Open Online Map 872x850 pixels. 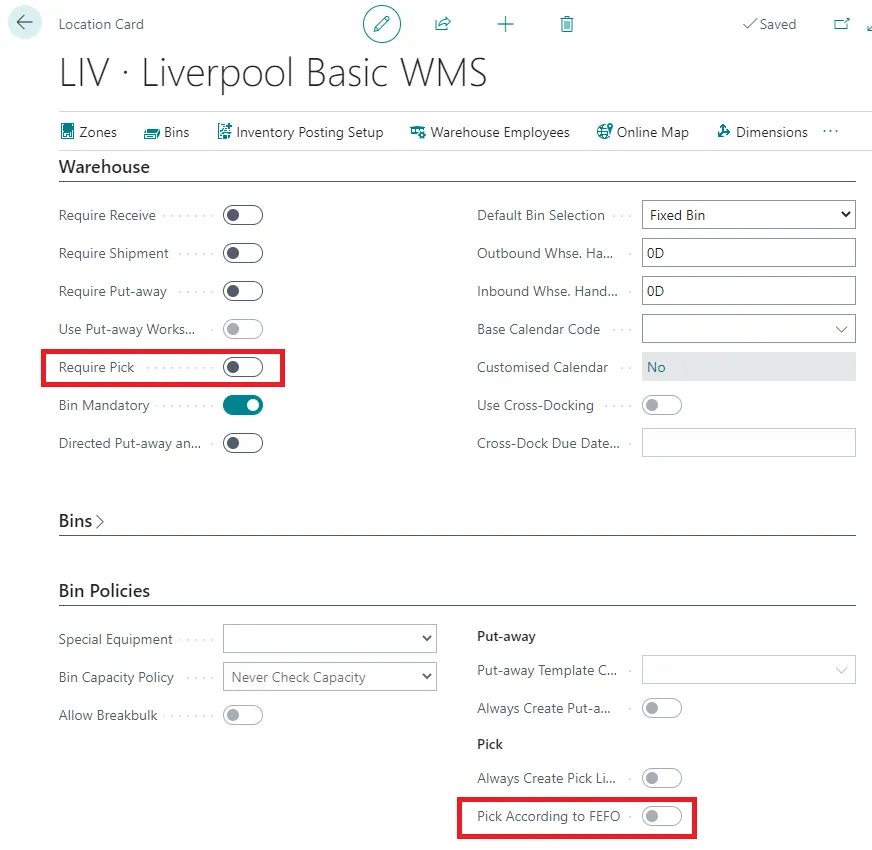coord(642,132)
